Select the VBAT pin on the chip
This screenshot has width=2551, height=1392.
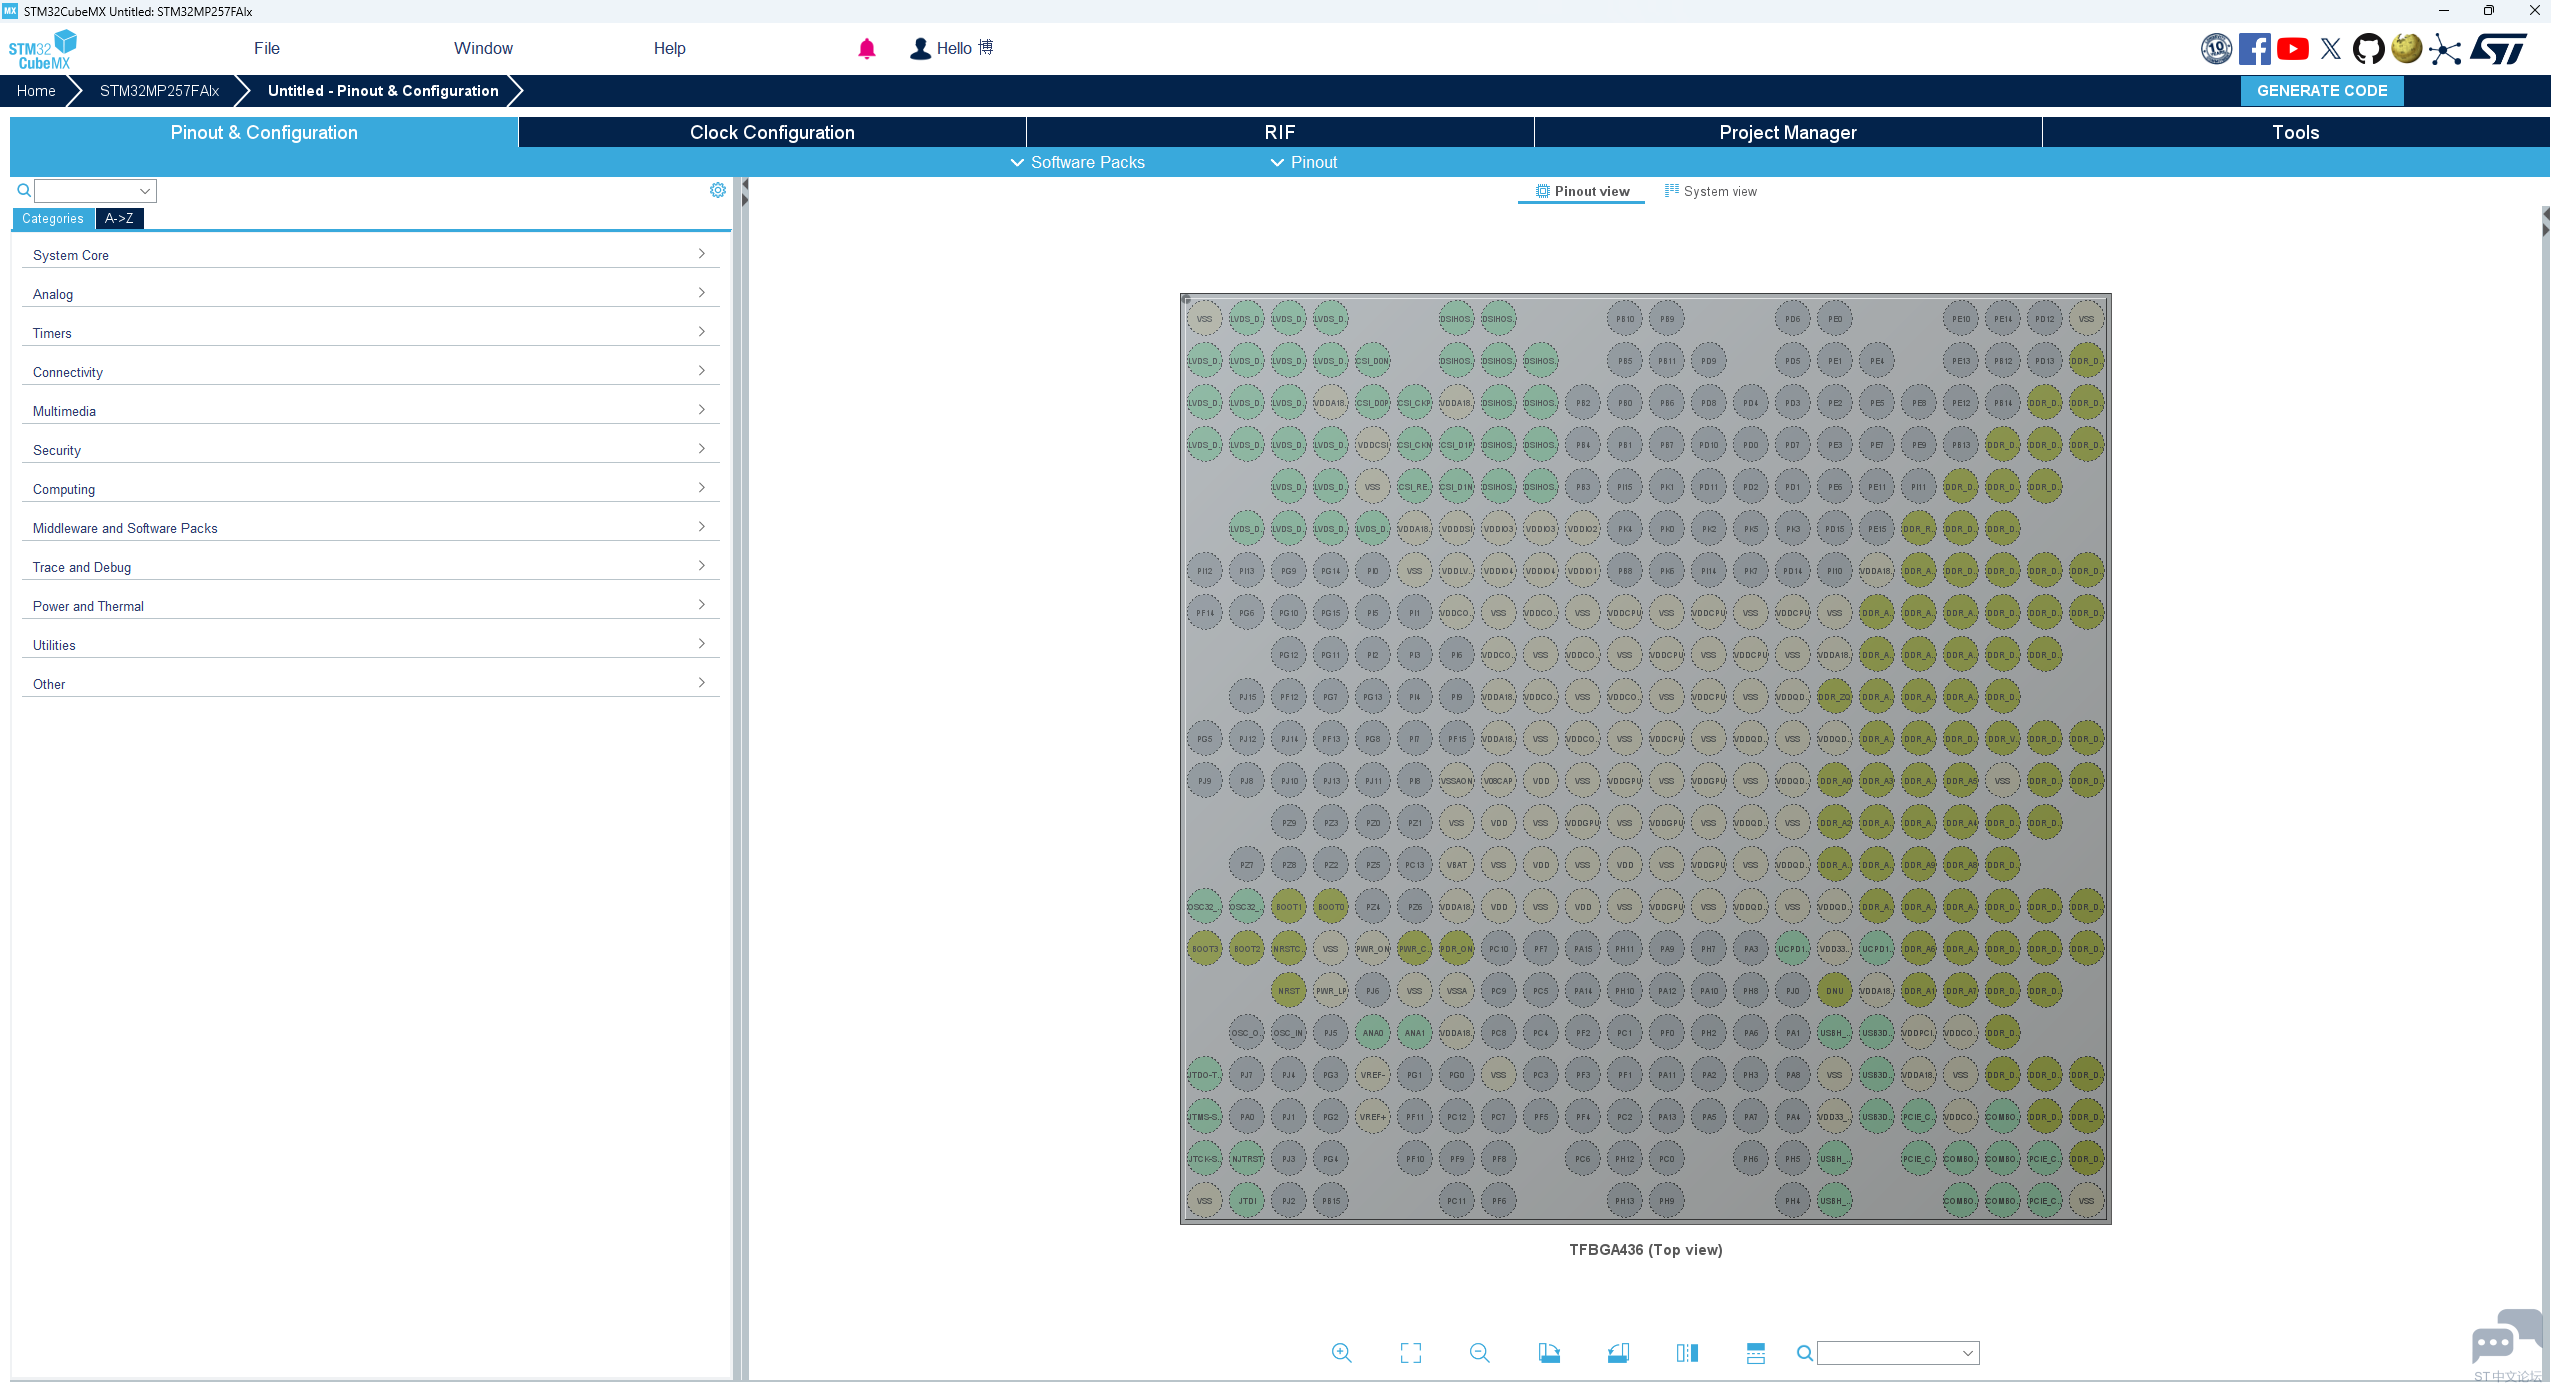(x=1457, y=865)
